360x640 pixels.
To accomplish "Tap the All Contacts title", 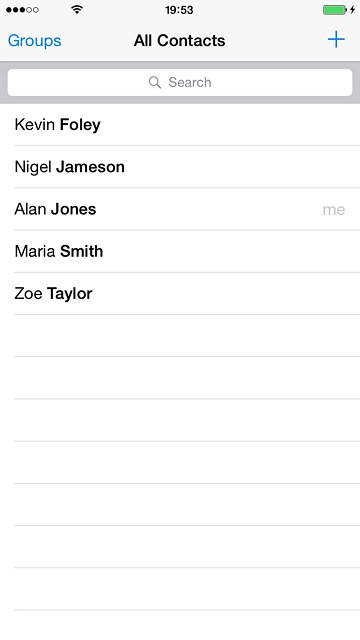I will [x=180, y=40].
